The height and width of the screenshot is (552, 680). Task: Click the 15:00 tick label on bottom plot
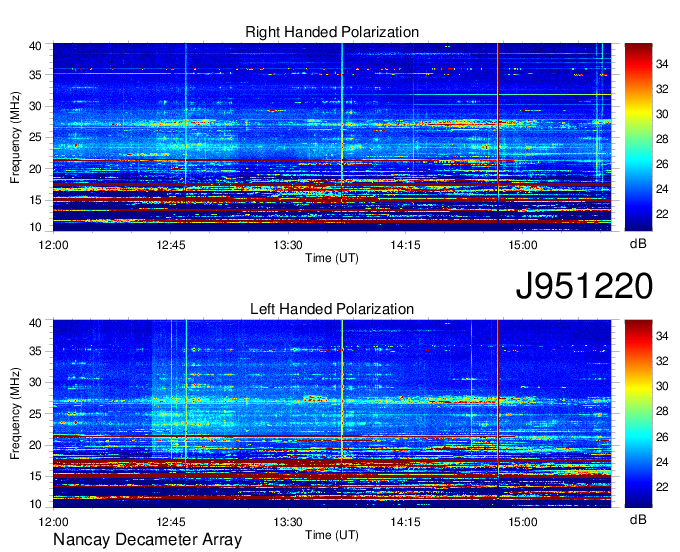click(x=523, y=522)
